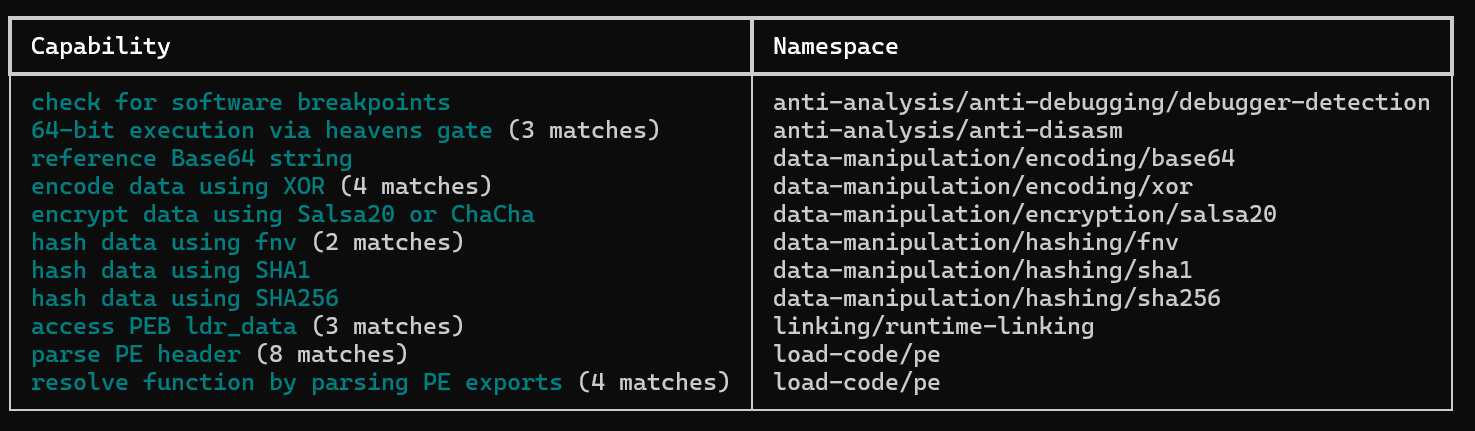
Task: Click the Capability column header
Action: click(100, 46)
